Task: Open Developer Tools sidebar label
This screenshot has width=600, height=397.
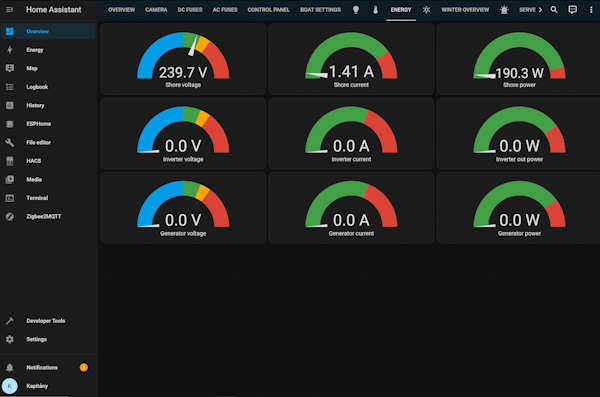Action: pos(46,321)
